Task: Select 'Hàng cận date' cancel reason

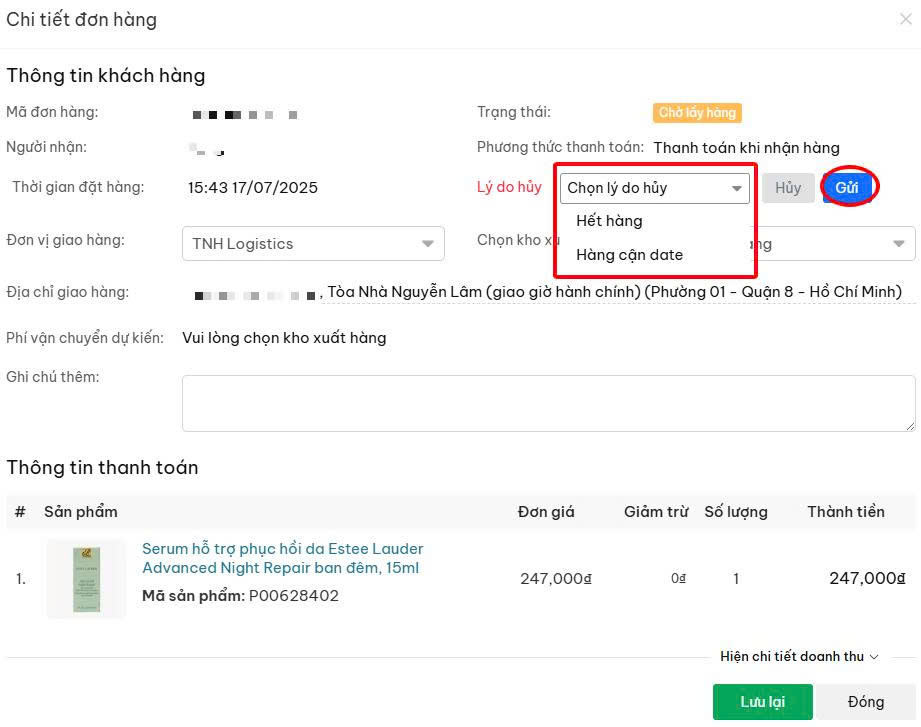Action: 629,255
